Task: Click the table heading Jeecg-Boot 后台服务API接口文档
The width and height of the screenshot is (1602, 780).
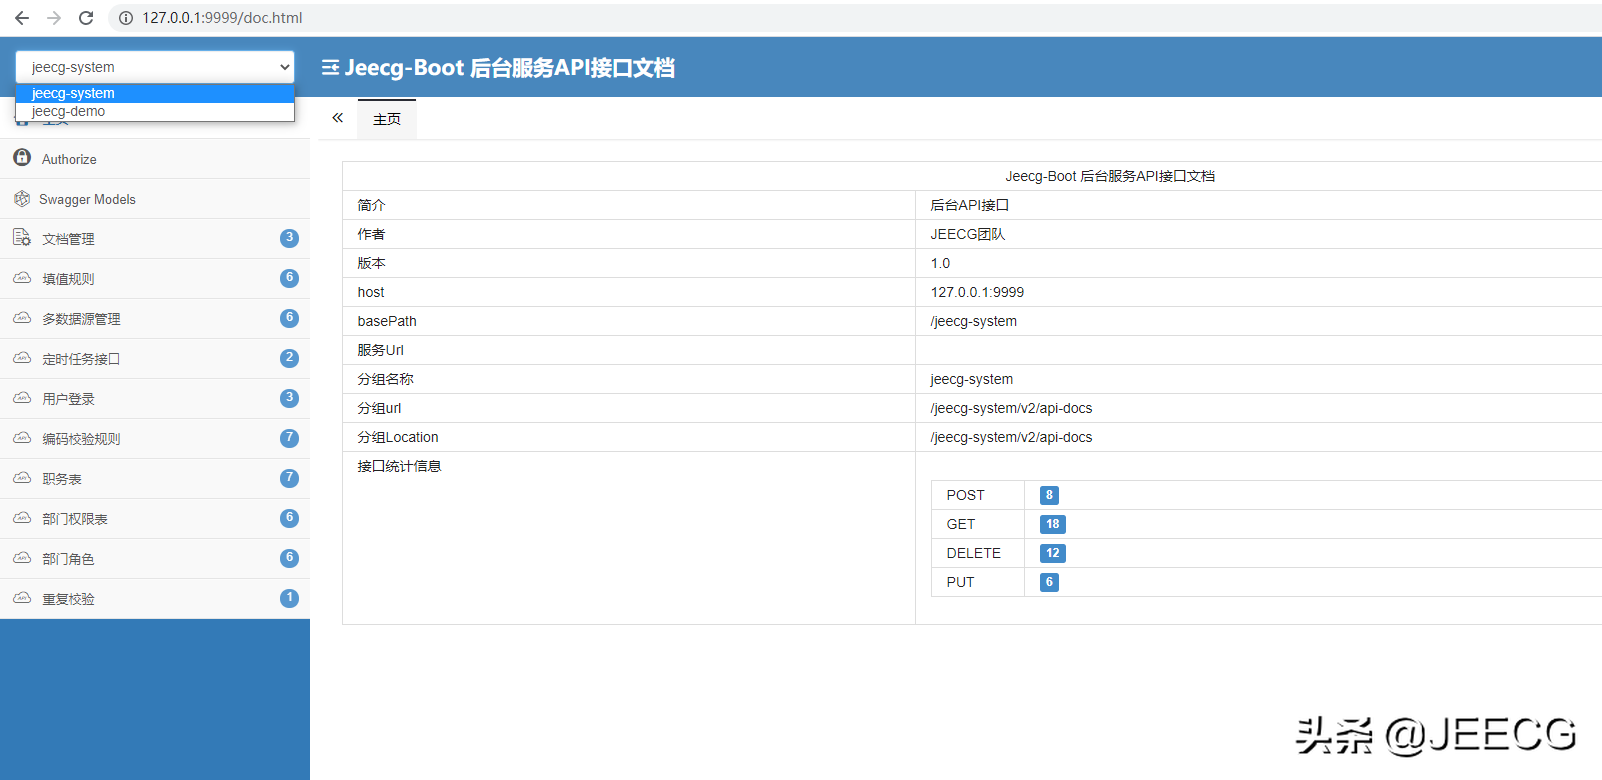Action: [x=1110, y=176]
